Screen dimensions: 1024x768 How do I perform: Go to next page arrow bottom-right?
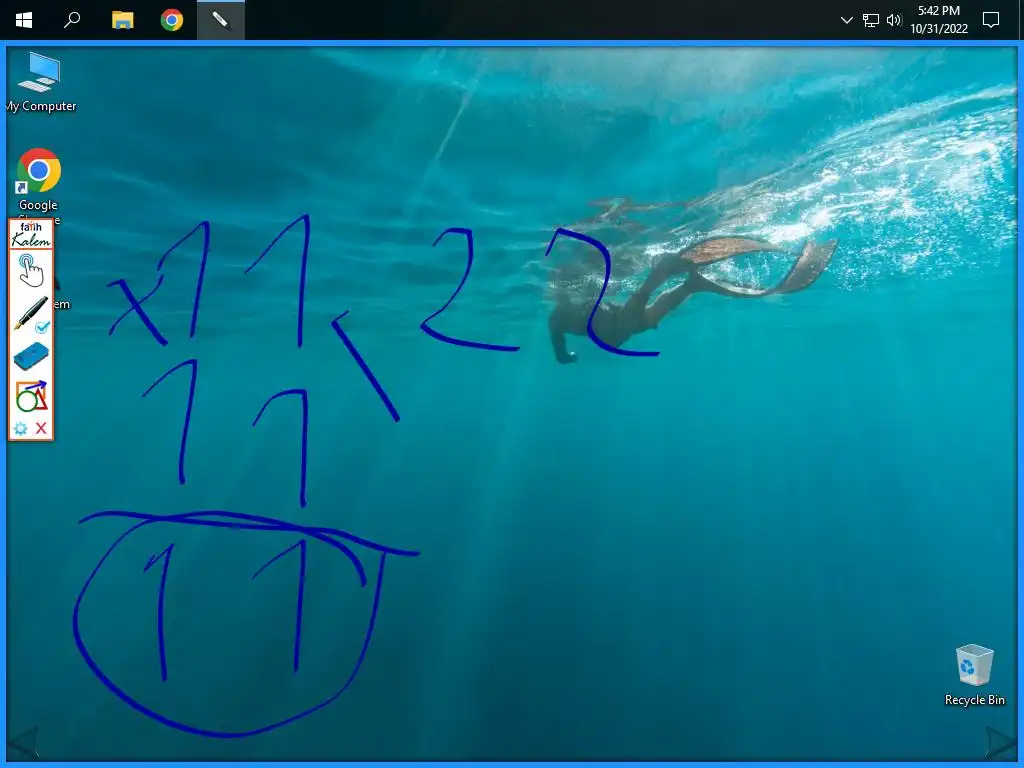pos(1000,743)
